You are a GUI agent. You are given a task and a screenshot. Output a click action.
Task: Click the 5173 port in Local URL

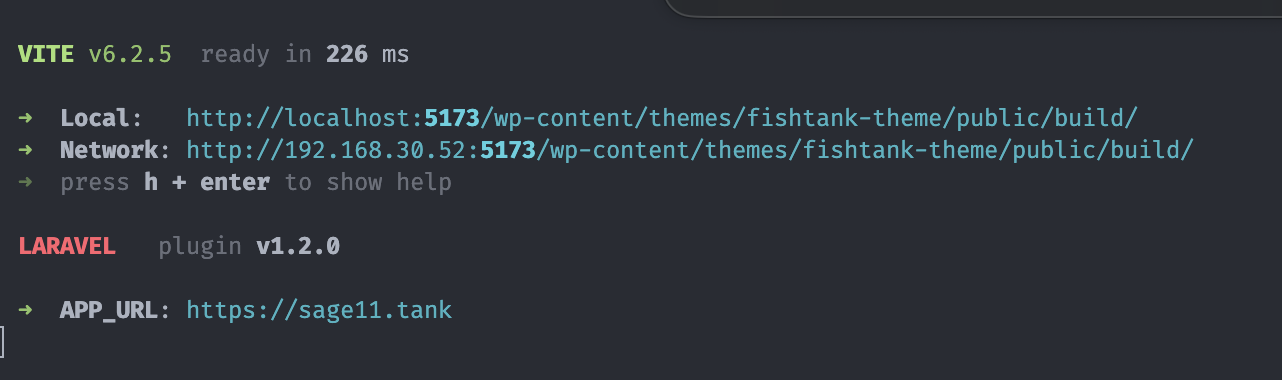point(453,118)
